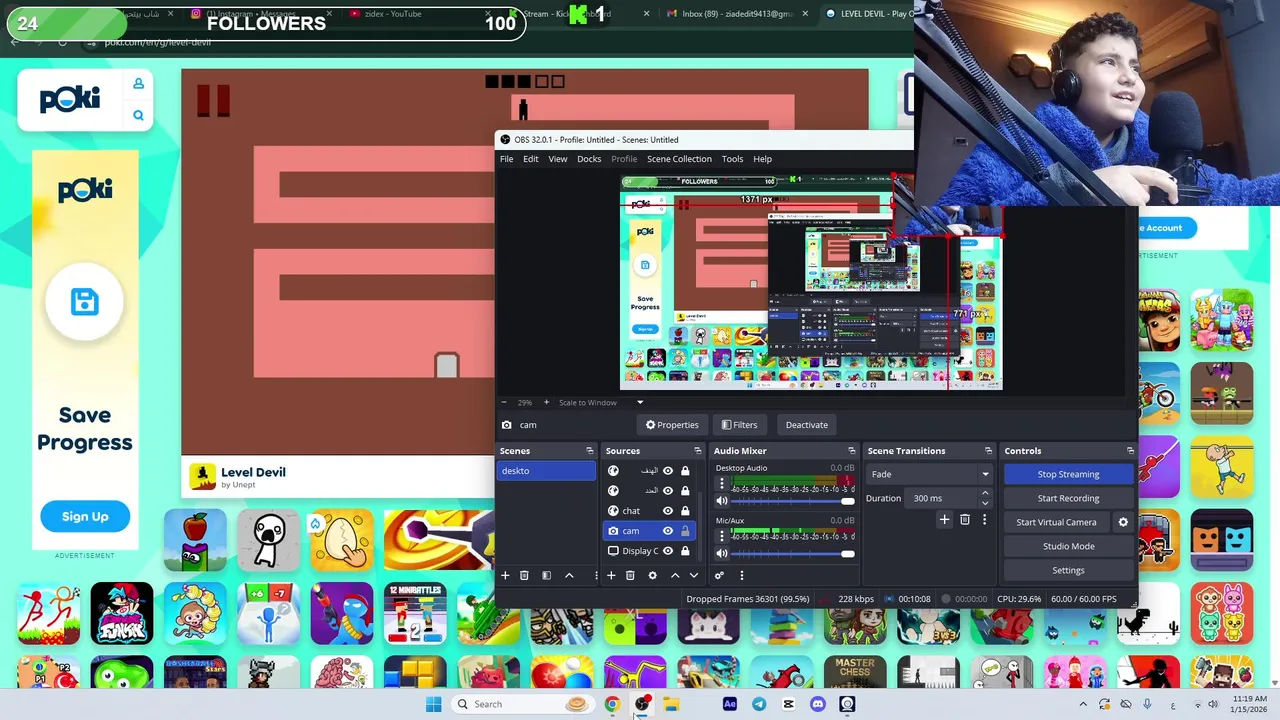Click the Poki Sign Up button
Viewport: 1280px width, 720px height.
point(85,516)
